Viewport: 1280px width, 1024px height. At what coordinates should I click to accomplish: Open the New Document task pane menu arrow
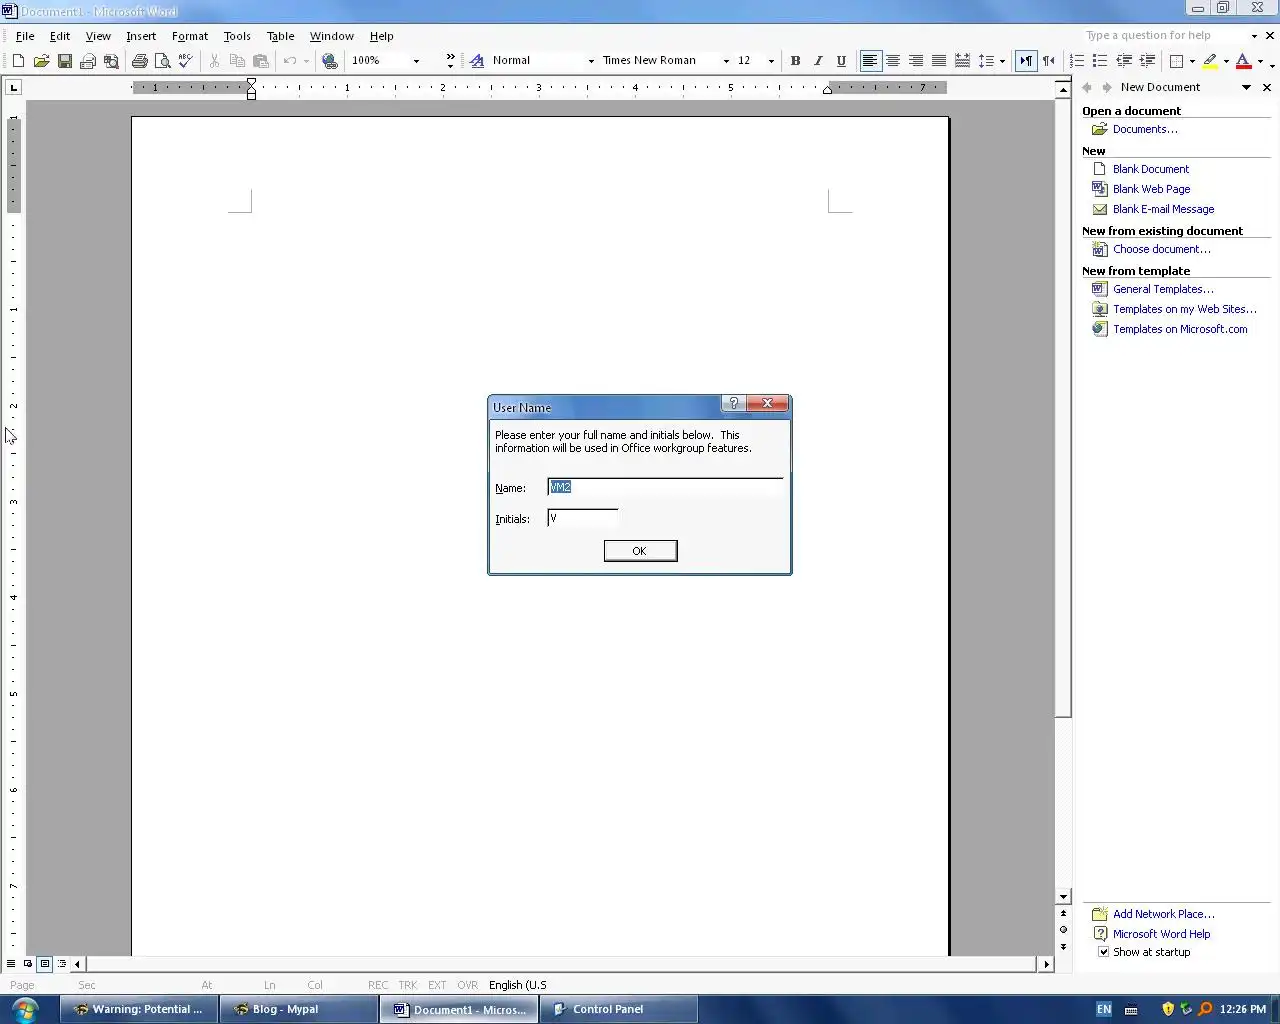(x=1246, y=88)
